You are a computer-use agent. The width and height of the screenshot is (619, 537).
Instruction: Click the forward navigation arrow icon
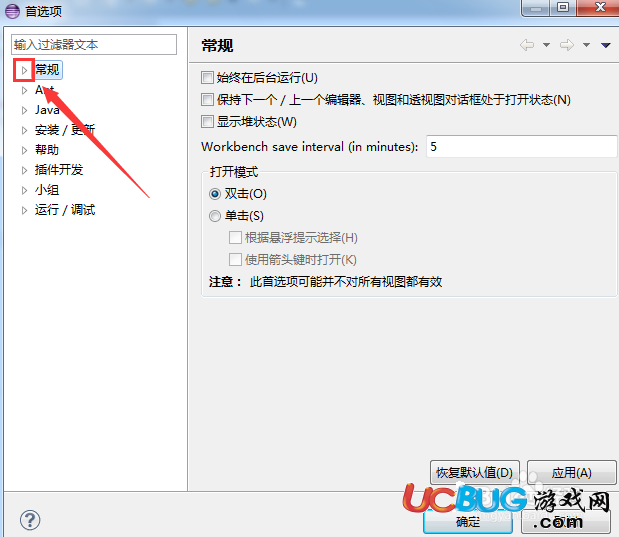pos(567,45)
